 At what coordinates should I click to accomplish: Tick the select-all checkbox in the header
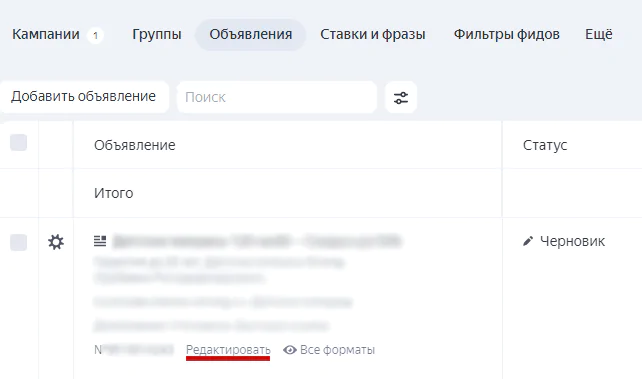pos(18,142)
